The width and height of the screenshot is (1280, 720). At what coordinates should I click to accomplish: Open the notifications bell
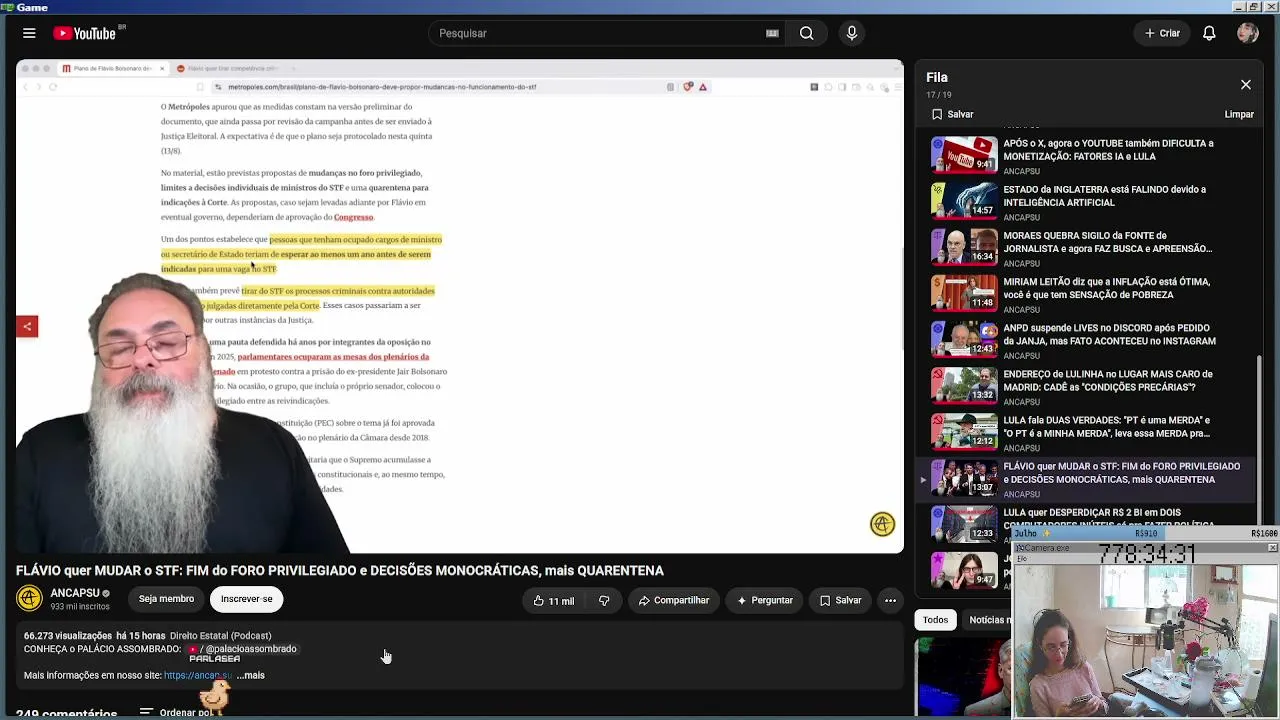(x=1209, y=33)
